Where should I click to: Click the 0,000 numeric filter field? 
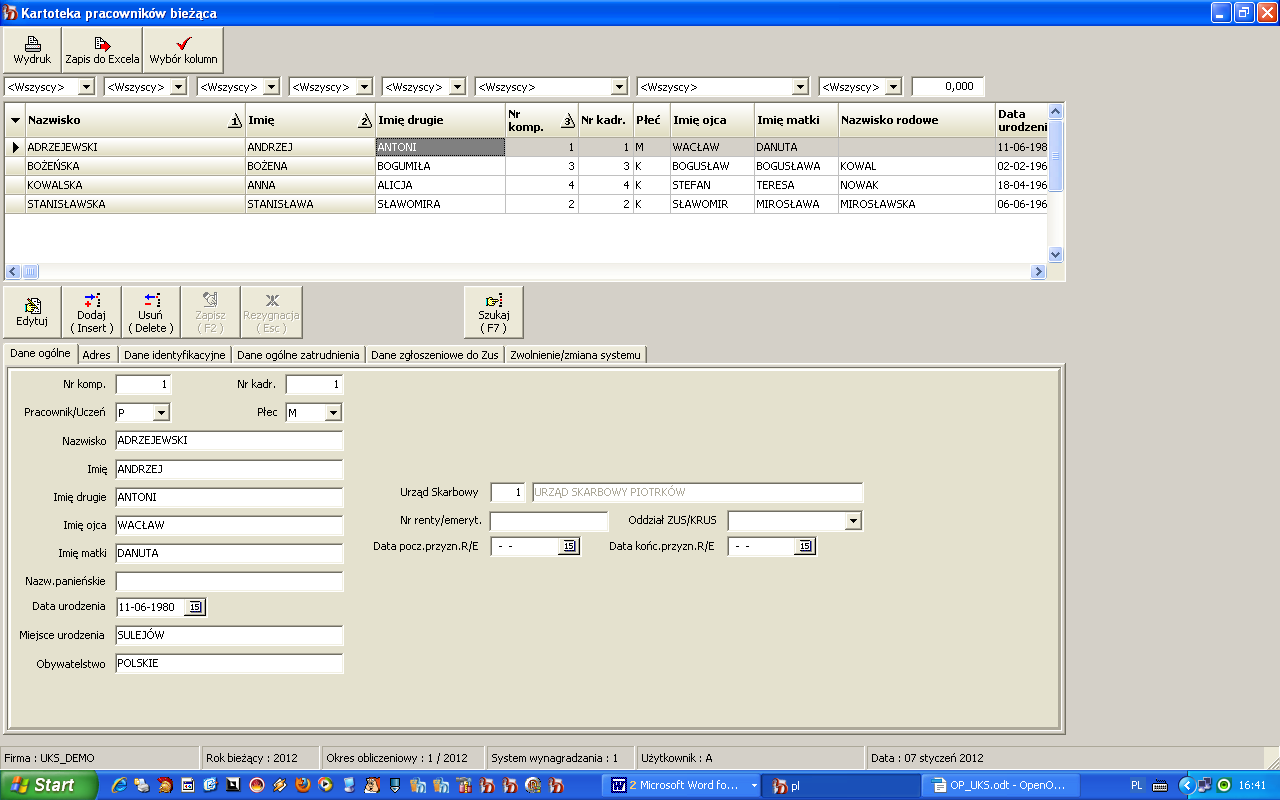coord(948,87)
